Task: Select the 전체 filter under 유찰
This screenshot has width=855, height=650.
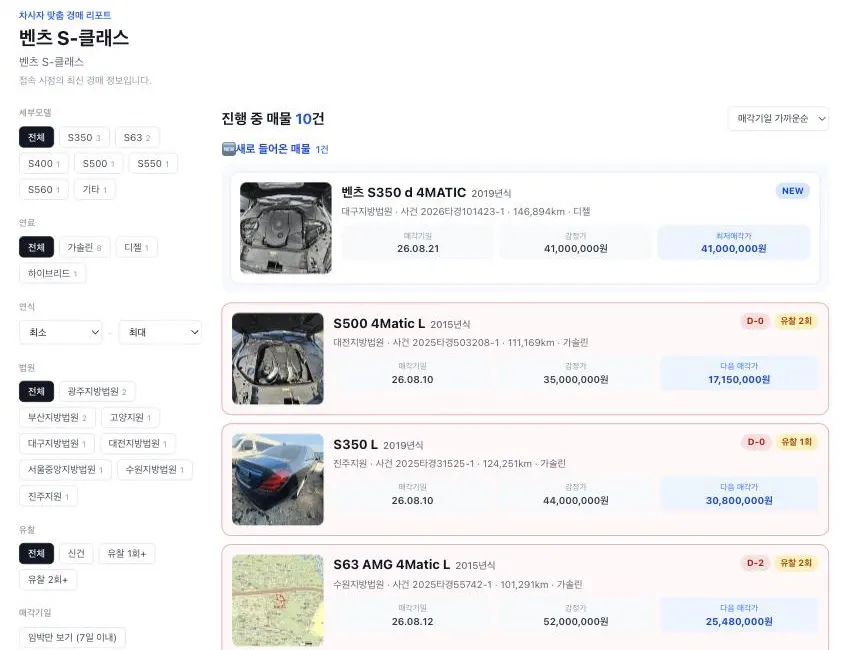Action: 36,553
